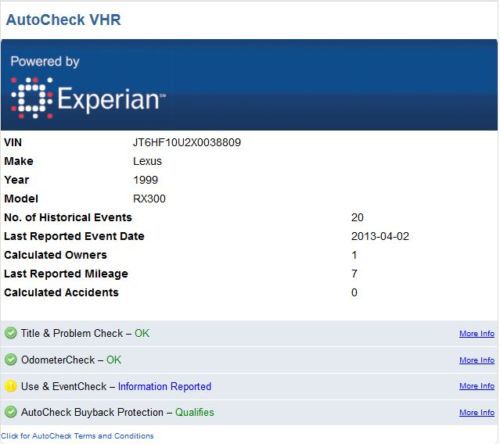Click the AutoCheck VHR heading

point(63,20)
